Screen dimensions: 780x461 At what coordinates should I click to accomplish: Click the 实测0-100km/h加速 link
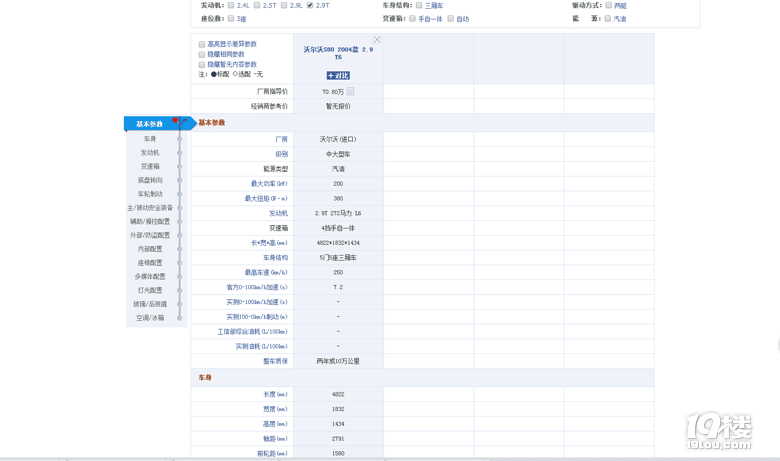tap(257, 302)
